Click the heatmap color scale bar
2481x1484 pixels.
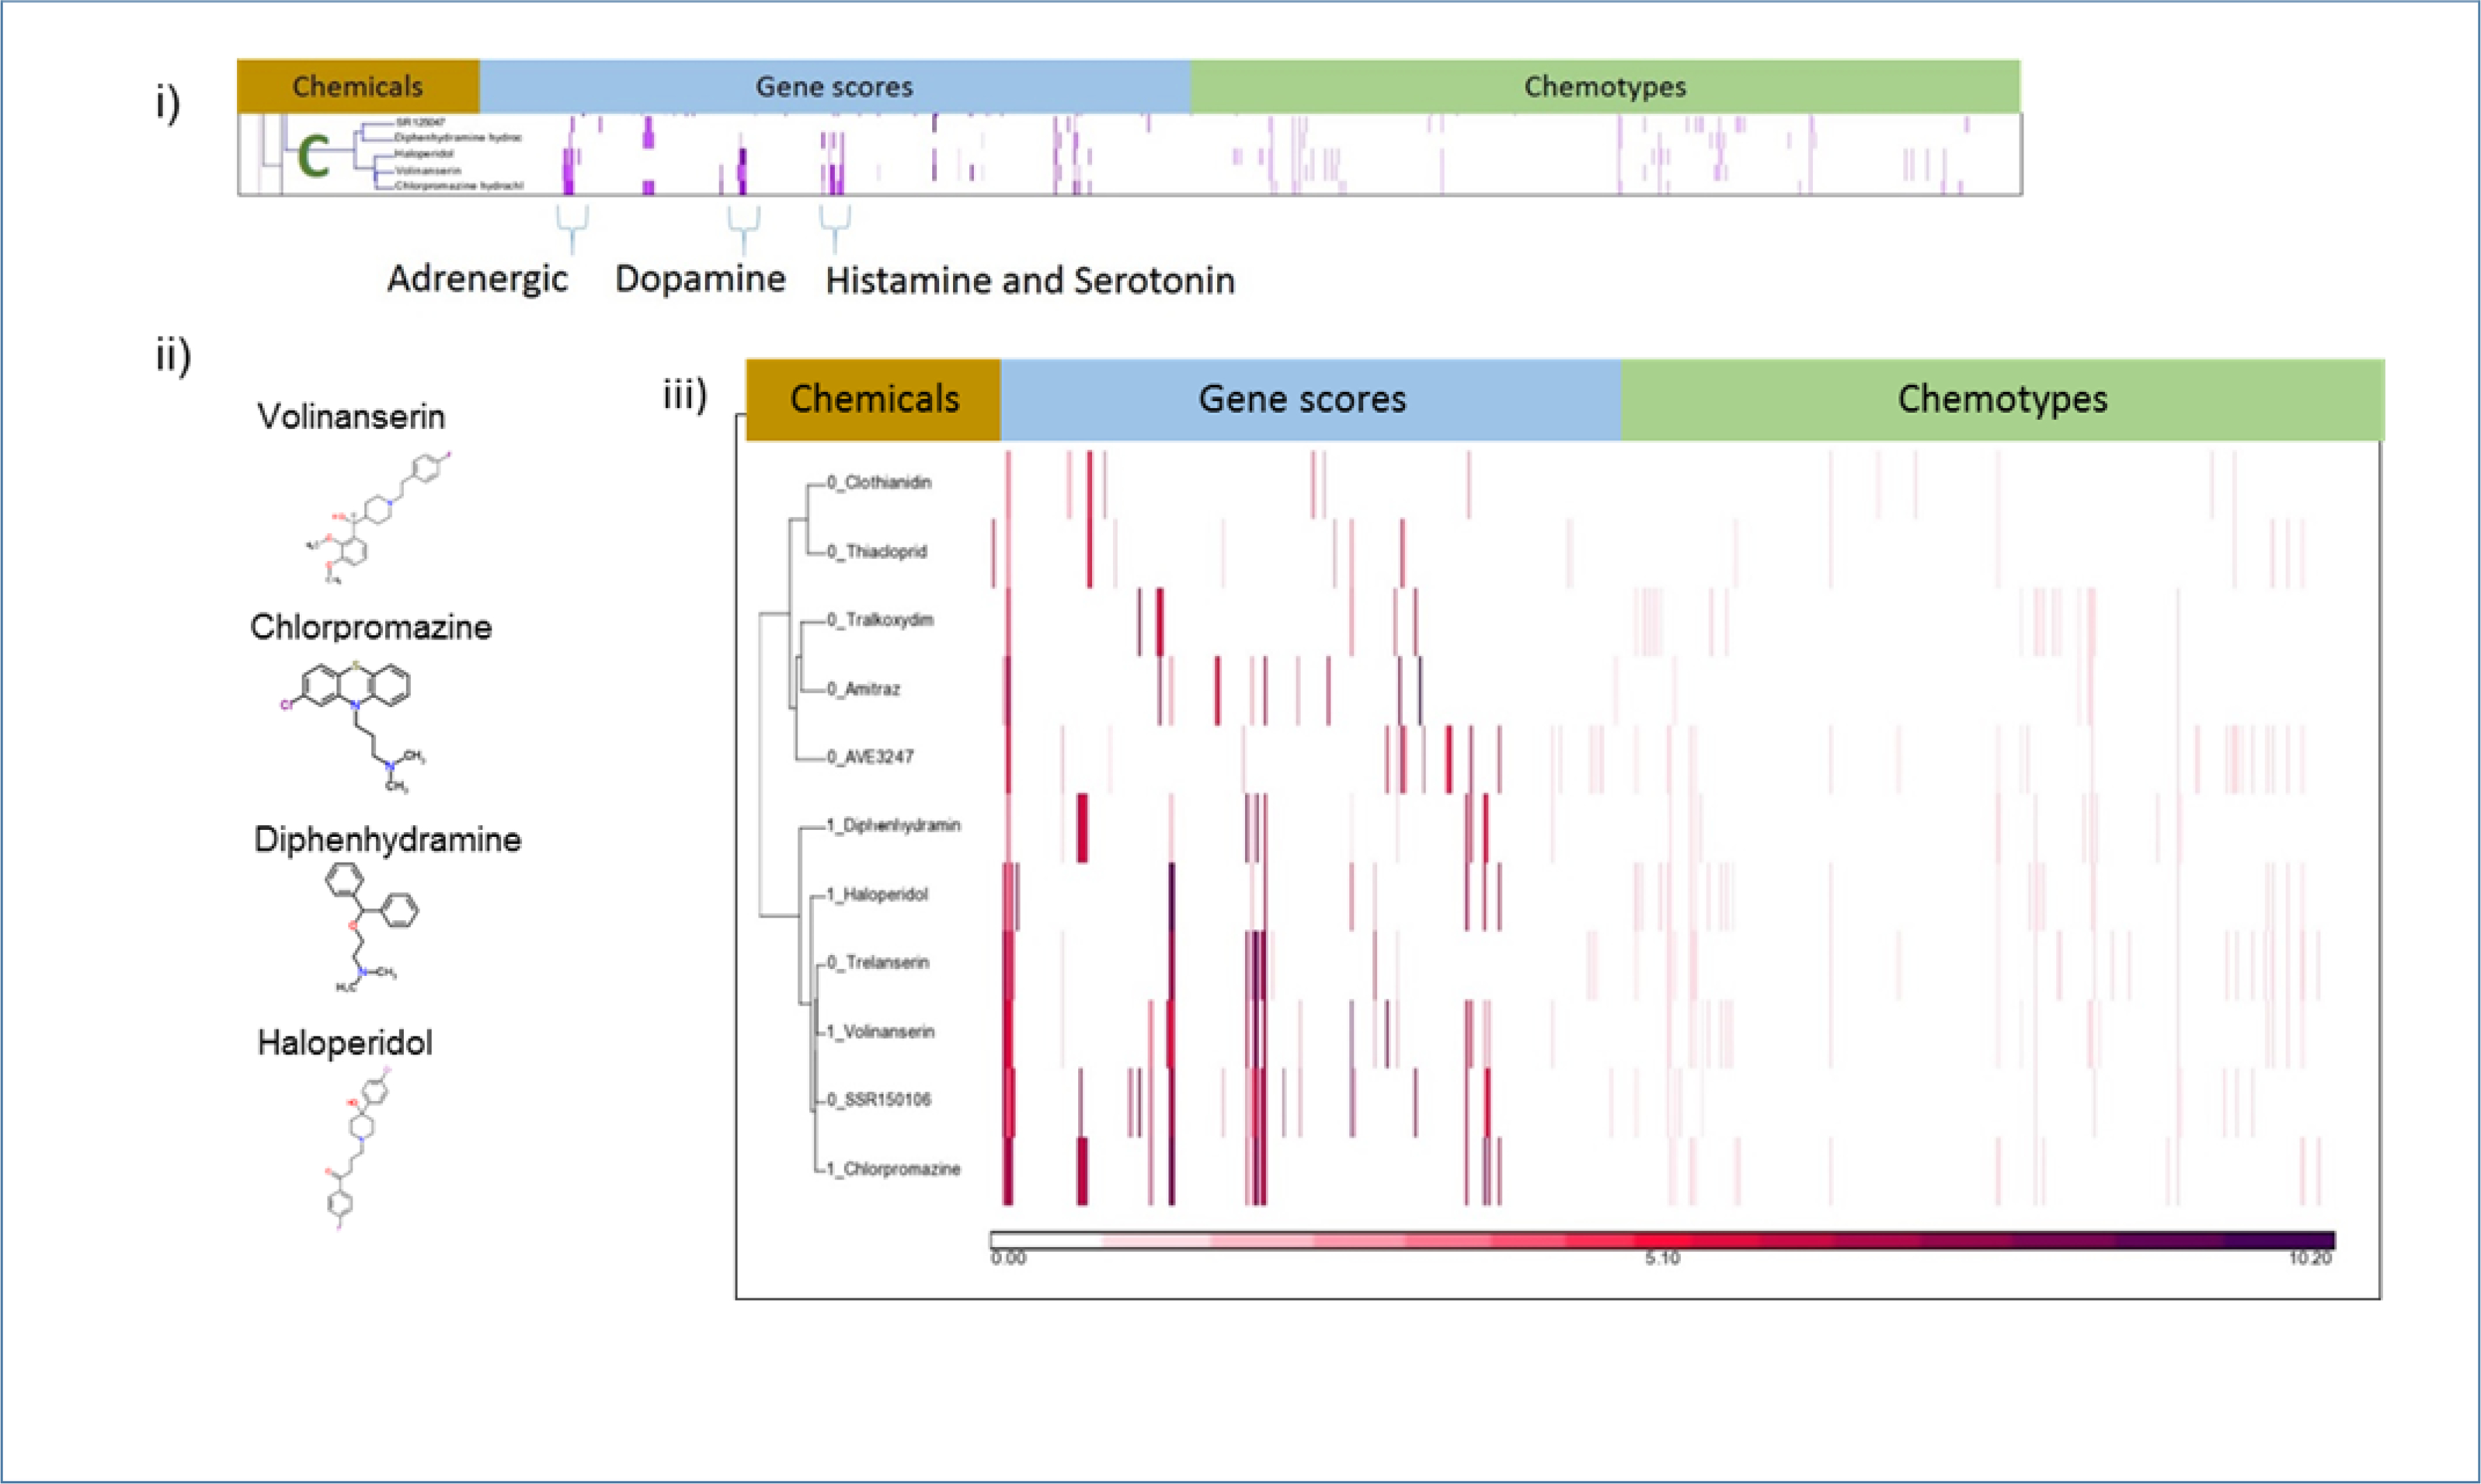coord(1662,1240)
